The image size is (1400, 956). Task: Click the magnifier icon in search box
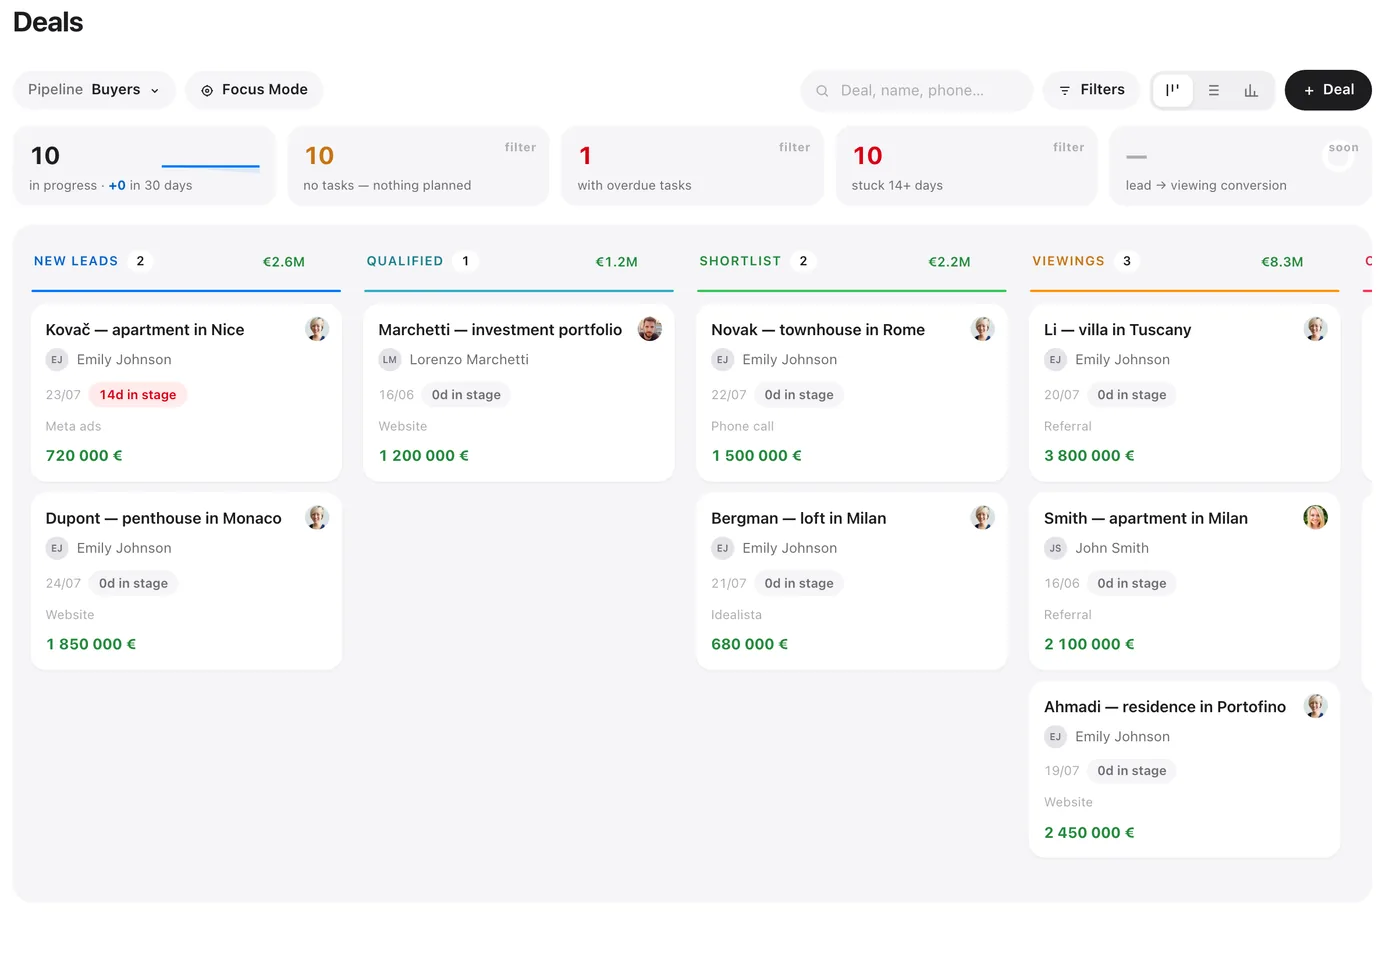[822, 91]
